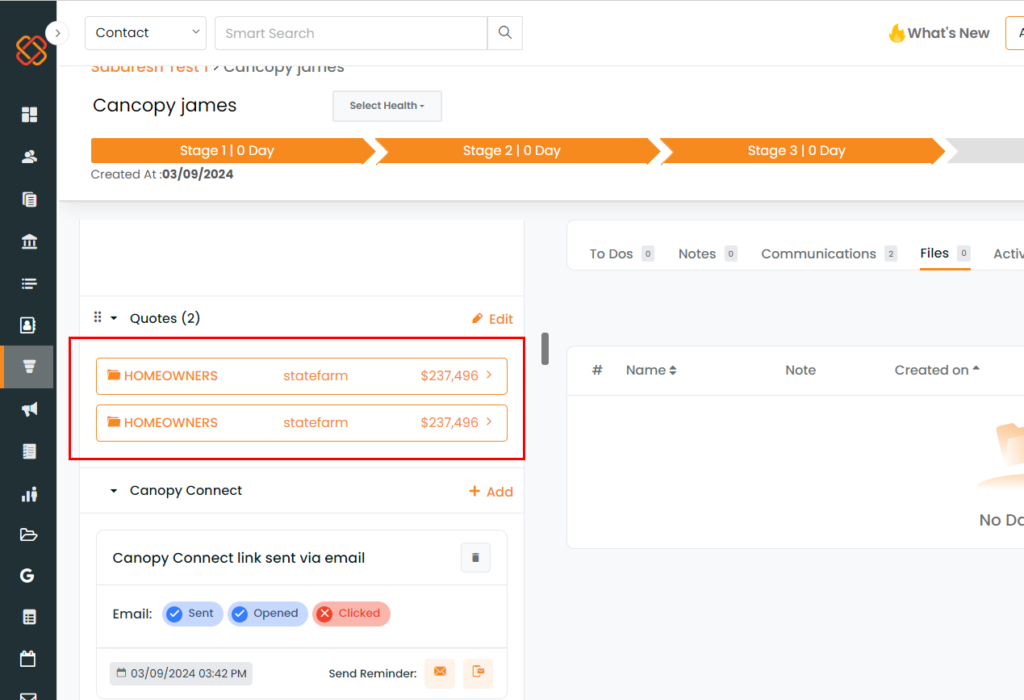
Task: Click the Note column header
Action: [801, 370]
